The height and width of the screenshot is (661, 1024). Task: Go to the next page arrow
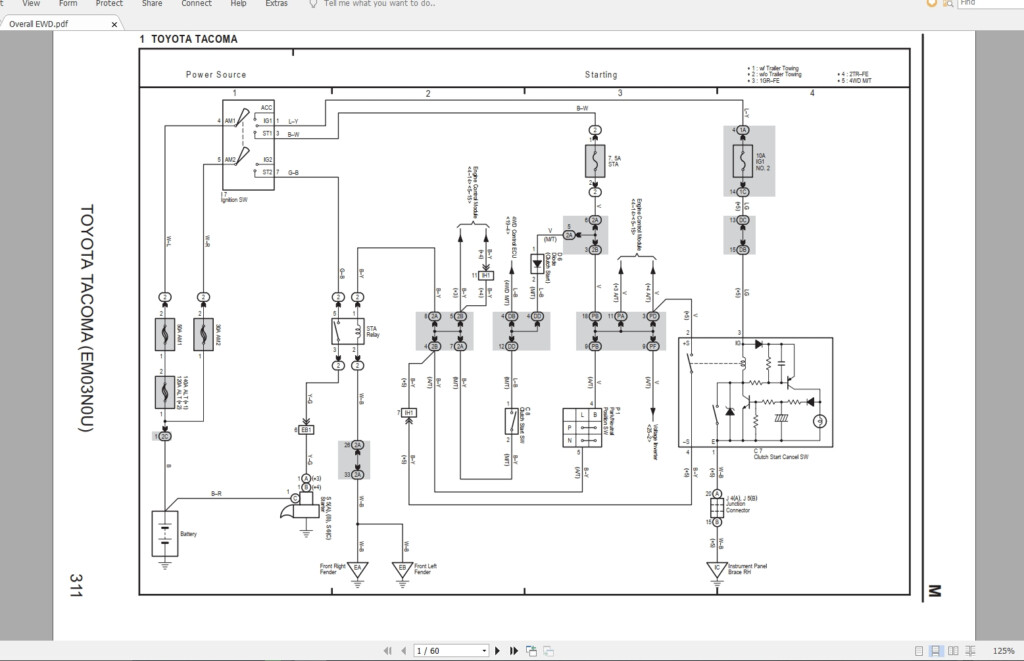(498, 651)
